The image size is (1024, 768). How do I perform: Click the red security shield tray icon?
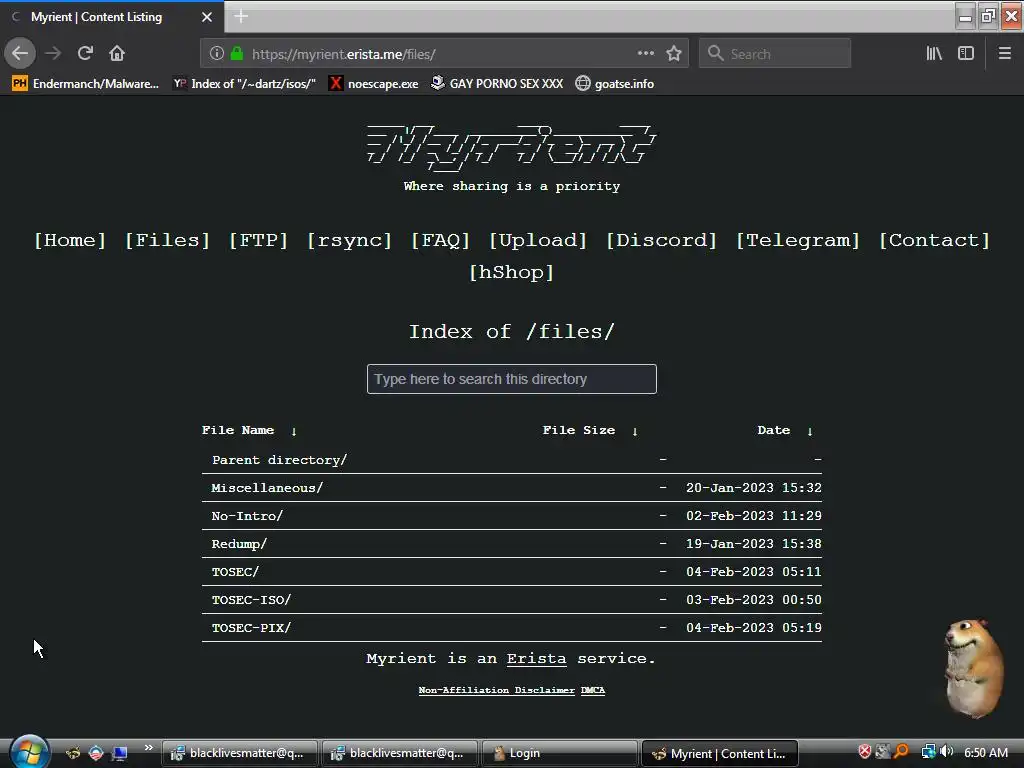(865, 752)
